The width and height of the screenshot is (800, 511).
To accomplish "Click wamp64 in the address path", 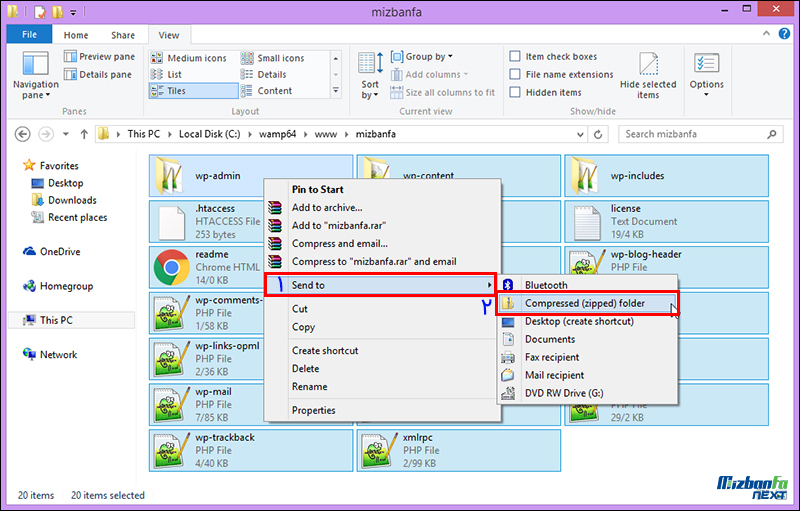I will (x=278, y=134).
